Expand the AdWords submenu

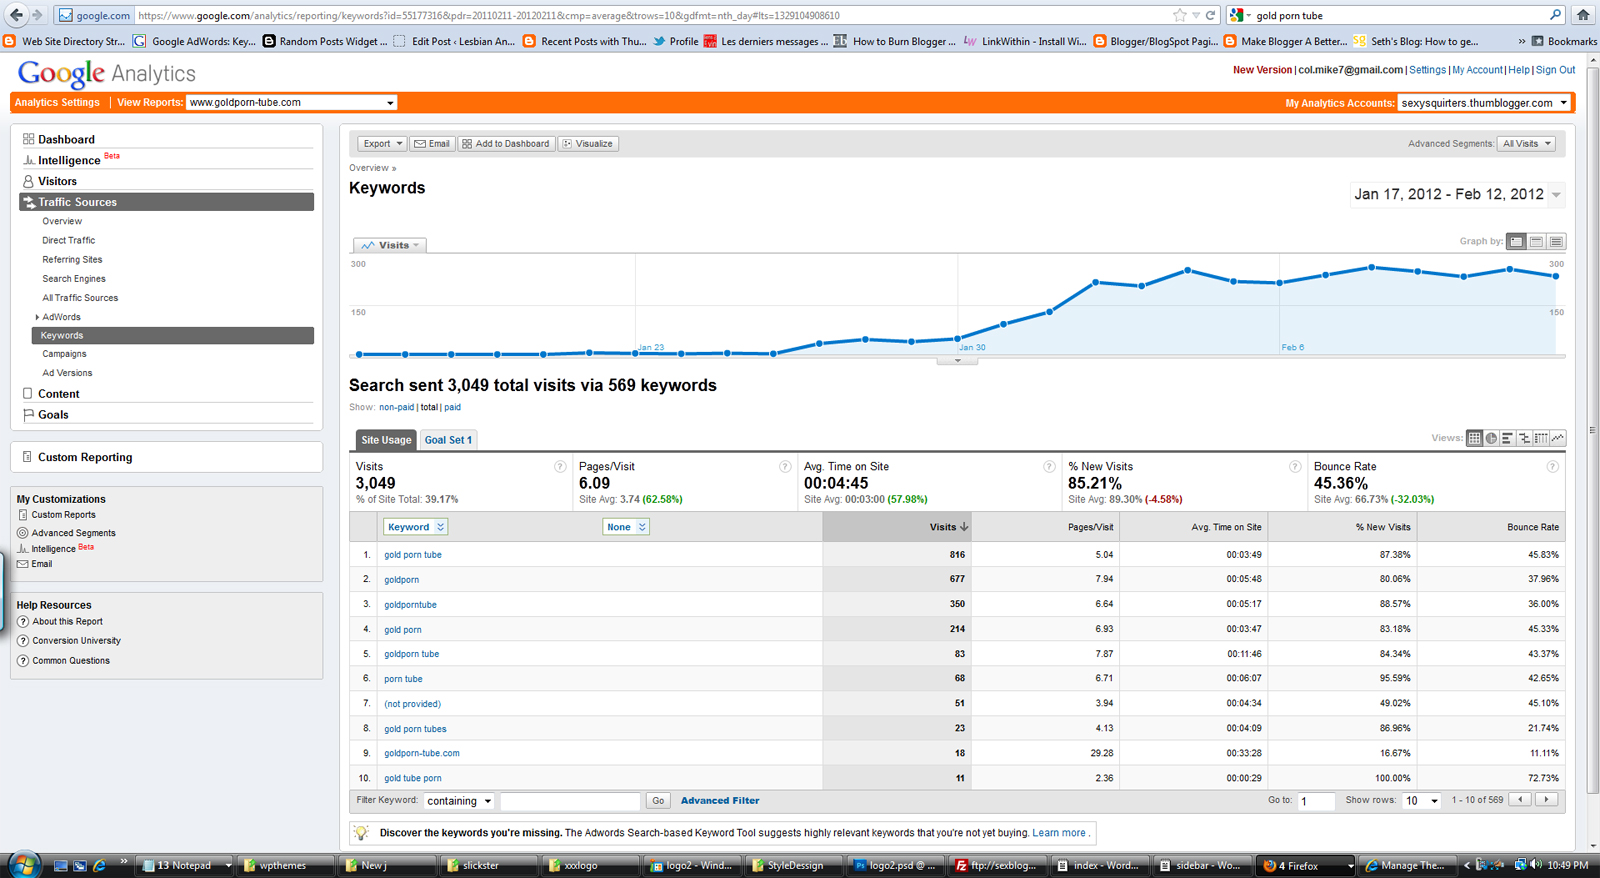pyautogui.click(x=37, y=317)
